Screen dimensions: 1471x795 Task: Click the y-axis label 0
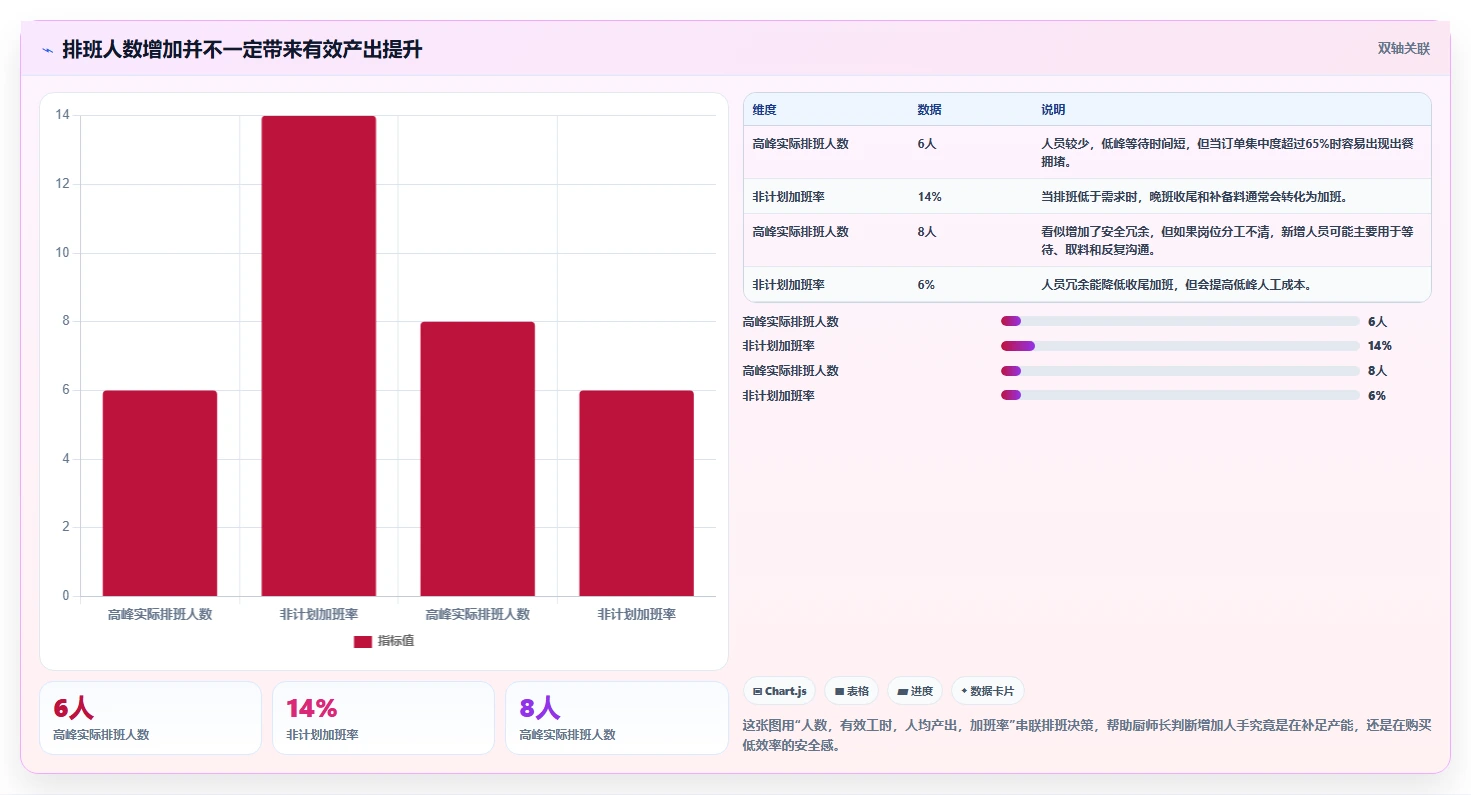point(66,596)
